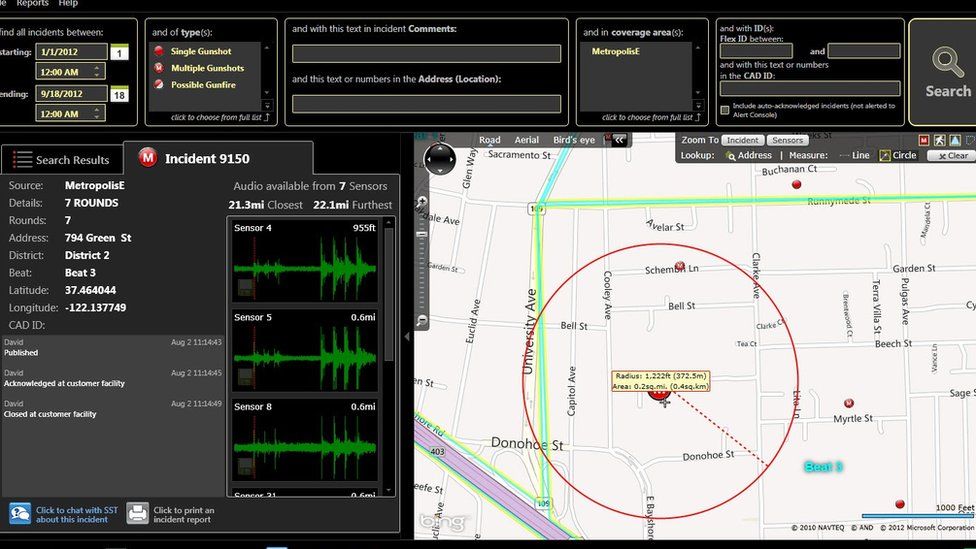Open the ending date calendar icon
Image resolution: width=976 pixels, height=549 pixels.
tap(119, 95)
